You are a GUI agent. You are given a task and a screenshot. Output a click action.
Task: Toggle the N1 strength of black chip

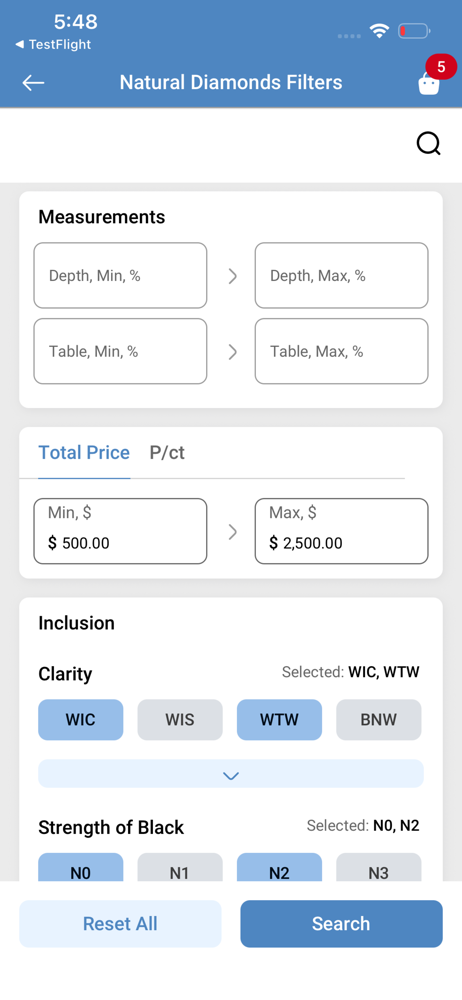180,868
